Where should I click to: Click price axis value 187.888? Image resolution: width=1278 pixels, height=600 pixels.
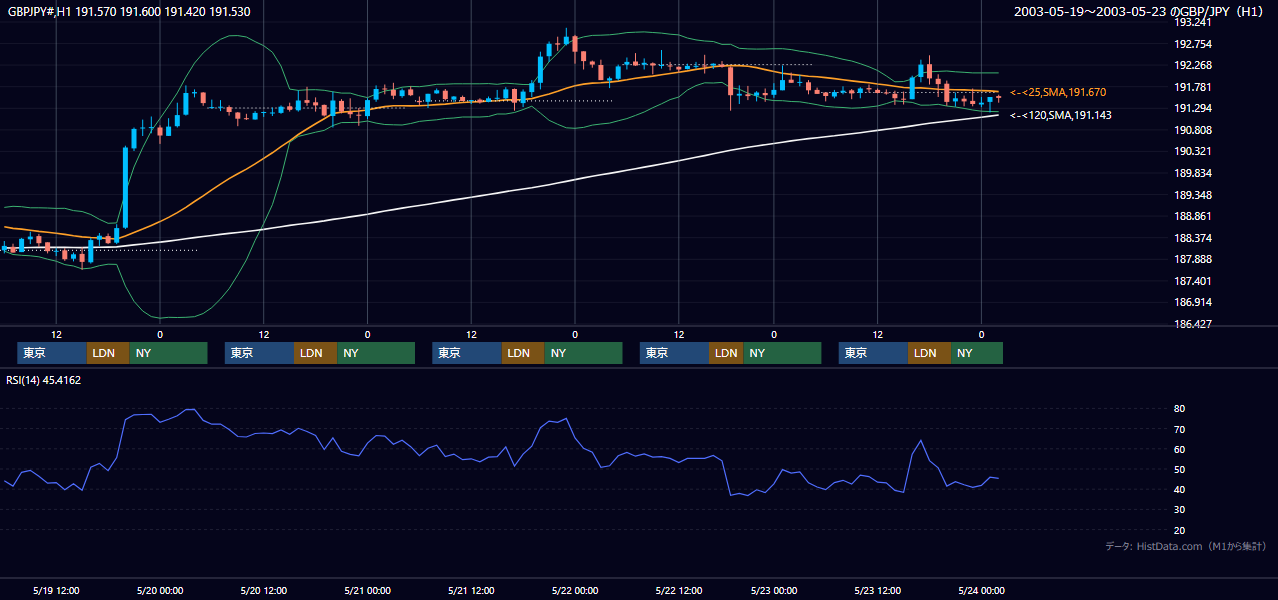coord(1193,259)
